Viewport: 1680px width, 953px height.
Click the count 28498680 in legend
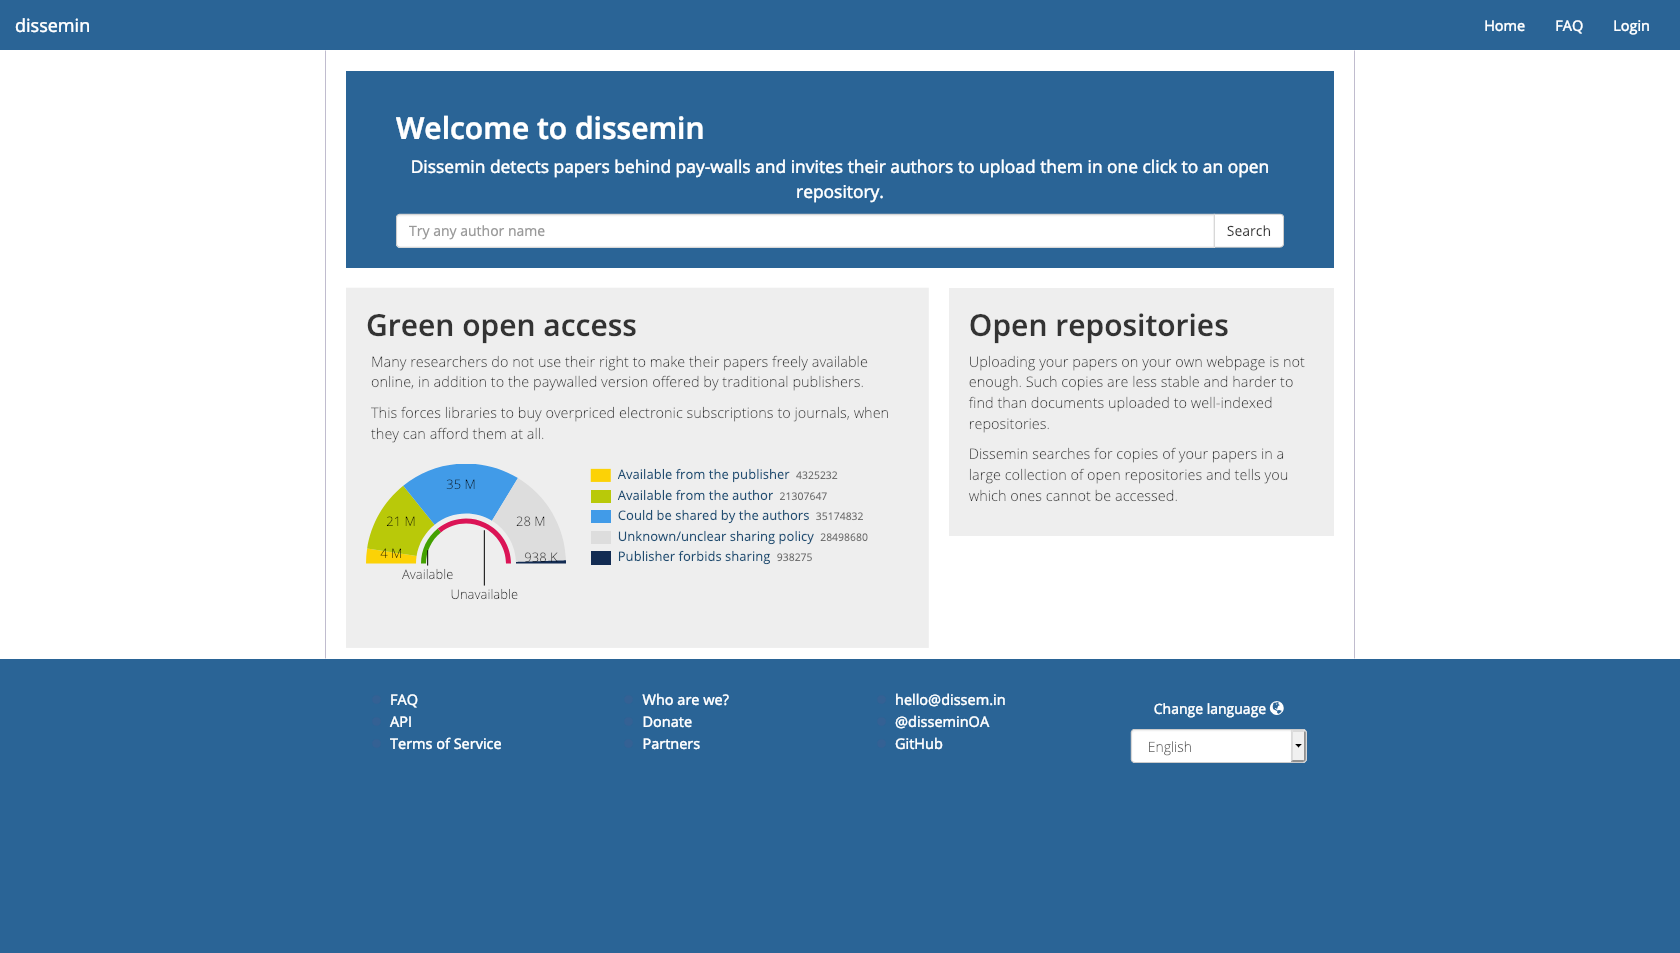[x=844, y=537]
